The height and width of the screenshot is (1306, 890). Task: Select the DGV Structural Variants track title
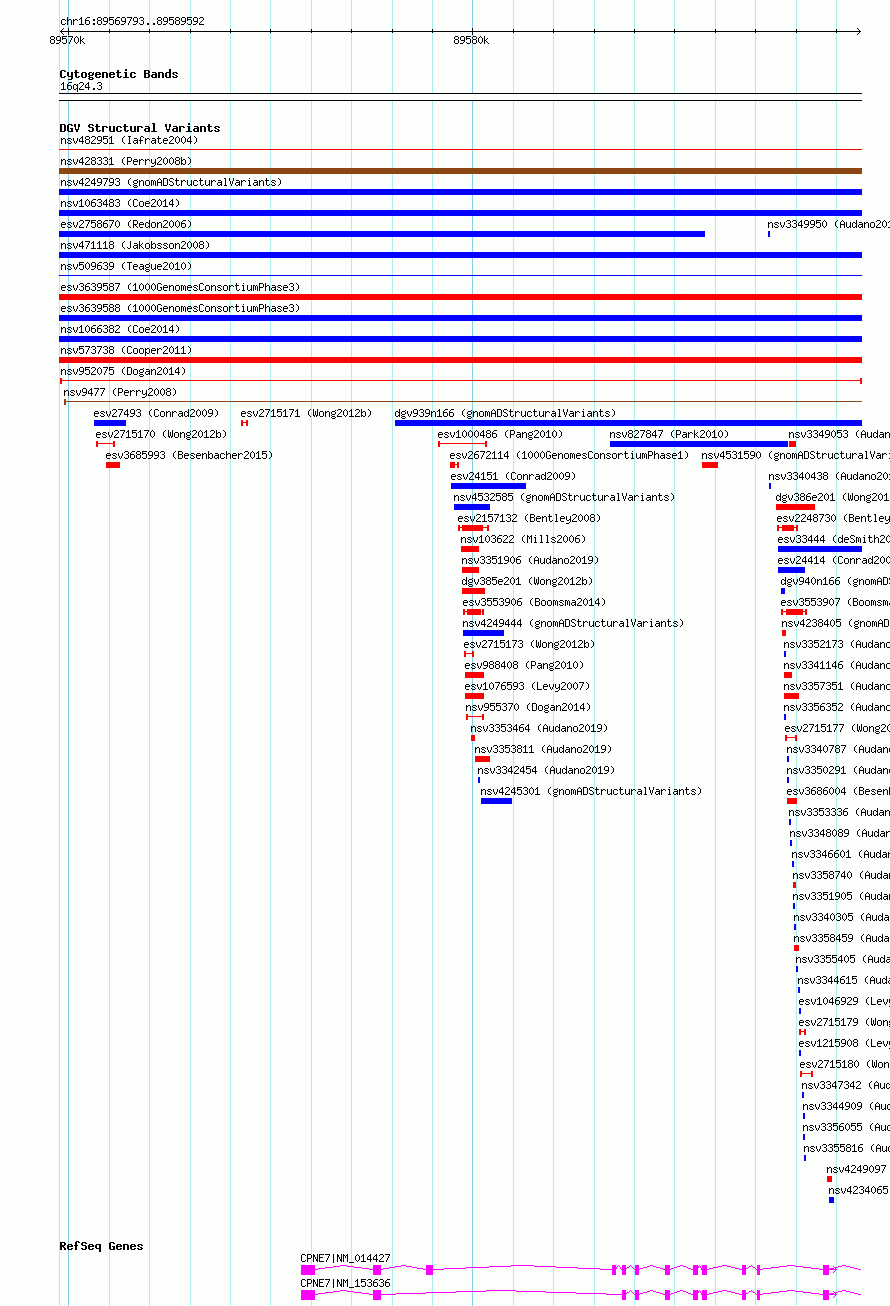[140, 128]
